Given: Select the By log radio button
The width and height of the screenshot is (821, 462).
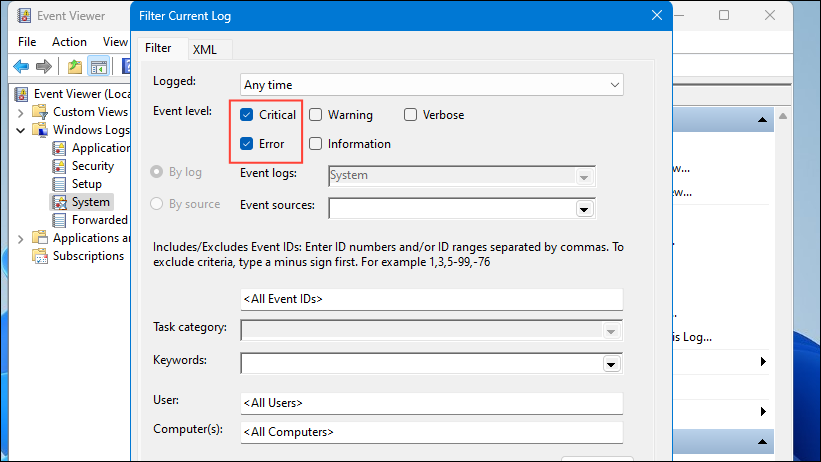Looking at the screenshot, I should tap(157, 172).
